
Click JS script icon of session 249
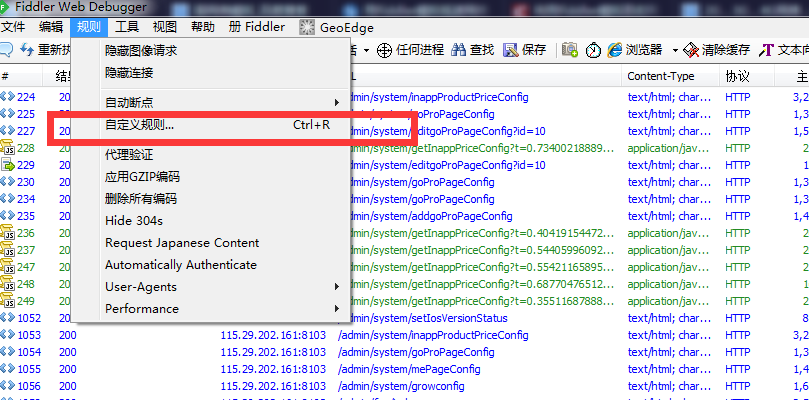tap(7, 300)
